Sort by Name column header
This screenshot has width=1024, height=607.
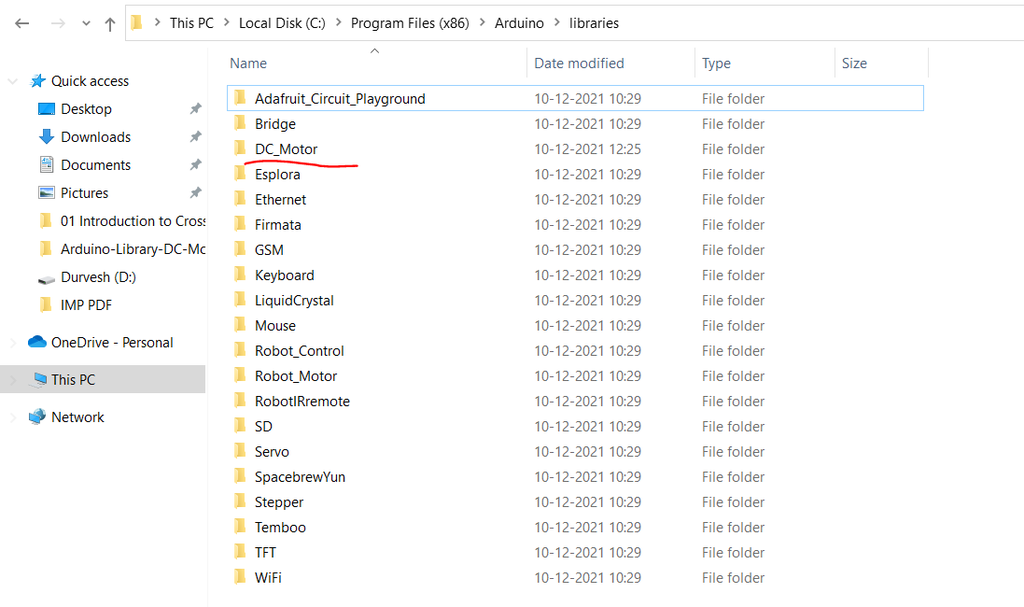(248, 63)
